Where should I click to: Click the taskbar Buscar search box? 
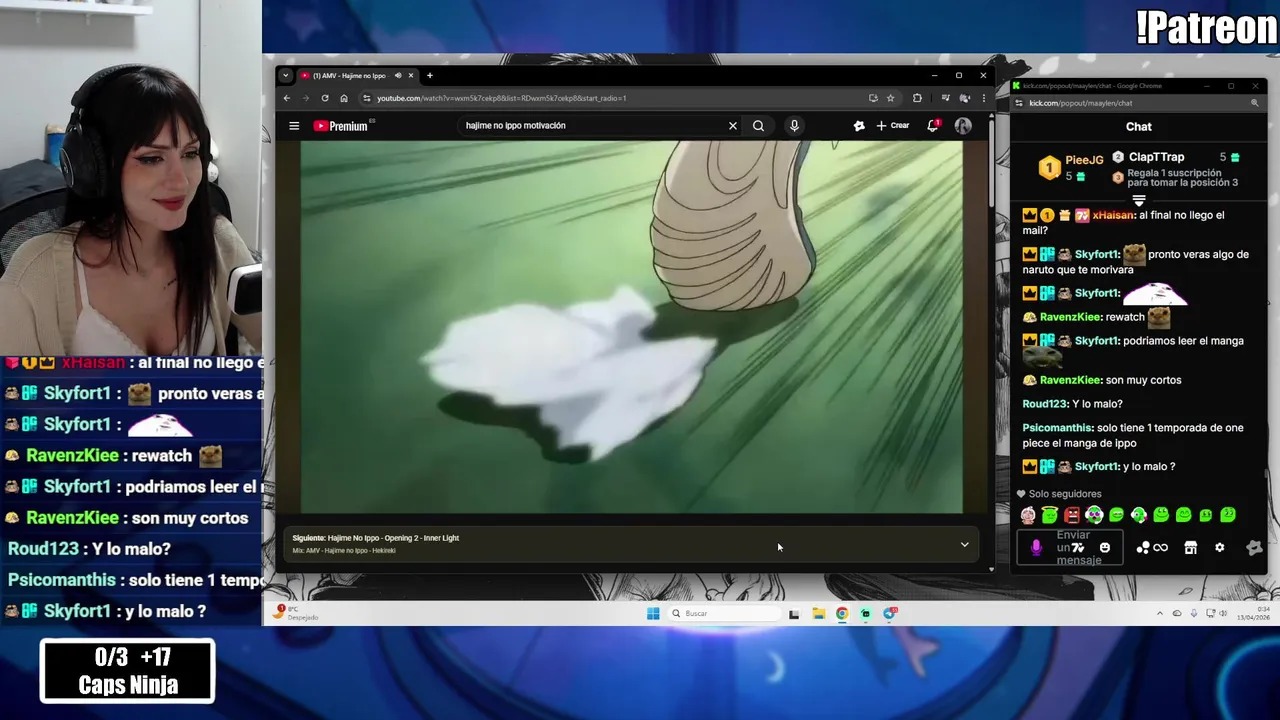point(725,614)
